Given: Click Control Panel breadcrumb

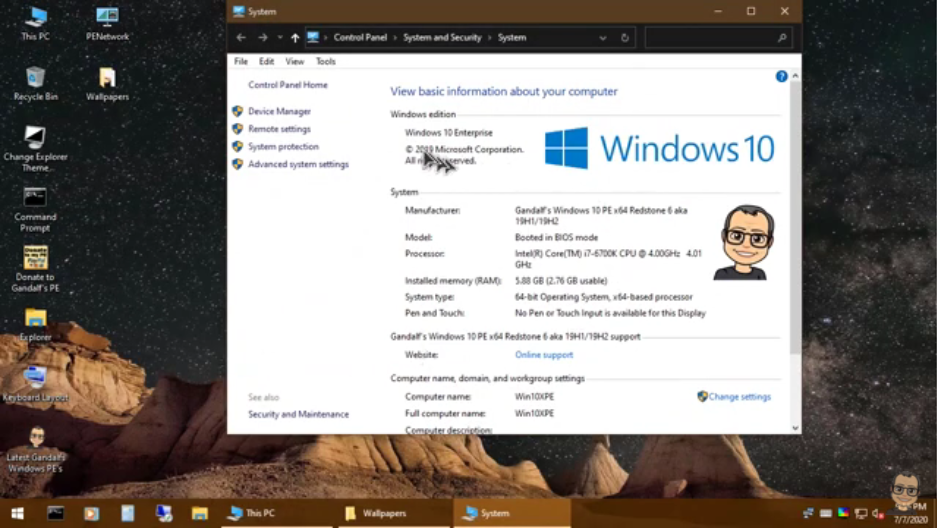Looking at the screenshot, I should (360, 38).
